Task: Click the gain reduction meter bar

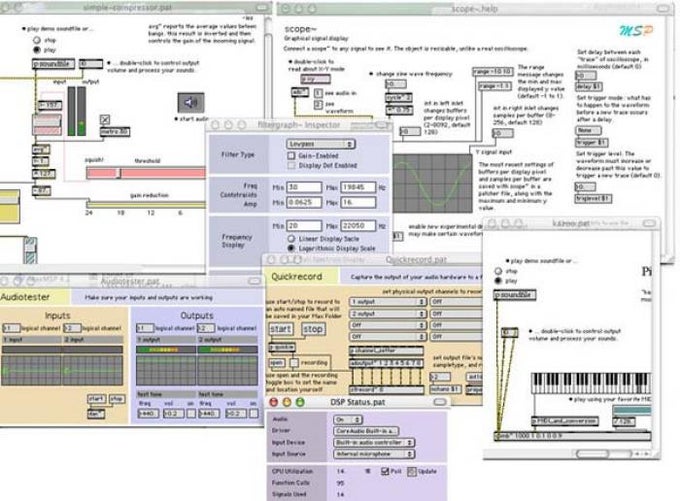Action: 146,204
